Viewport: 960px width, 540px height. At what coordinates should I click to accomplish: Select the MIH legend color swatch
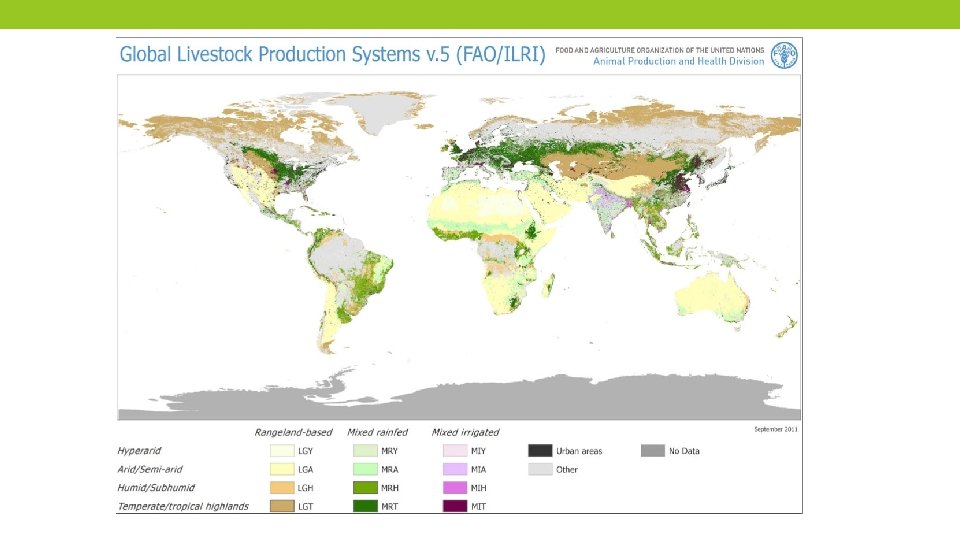[455, 487]
